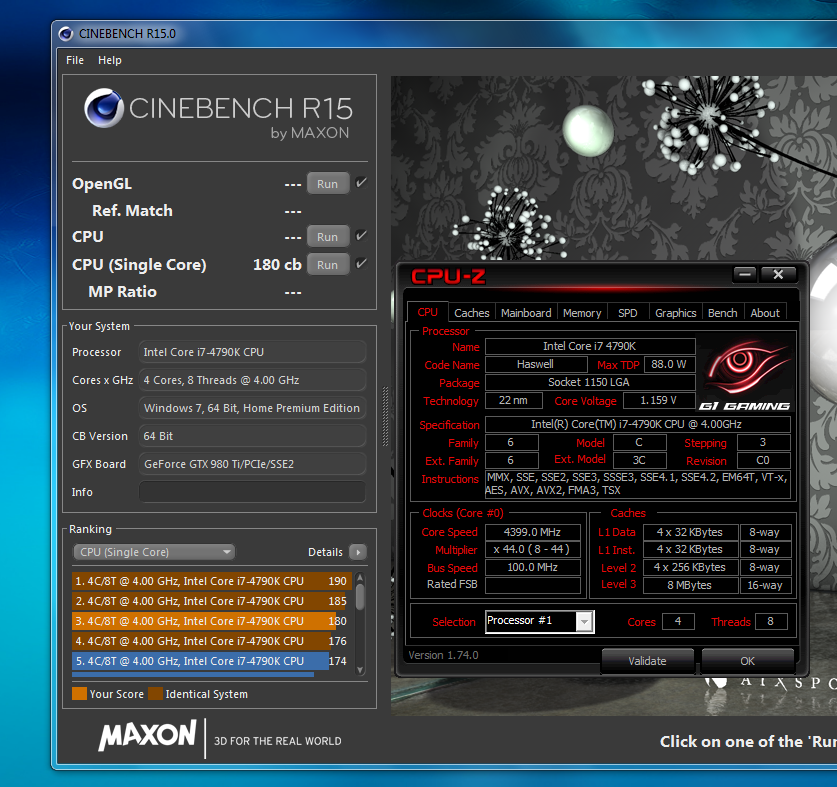Switch to the About tab in CPU-Z
Viewport: 837px width, 787px height.
765,313
